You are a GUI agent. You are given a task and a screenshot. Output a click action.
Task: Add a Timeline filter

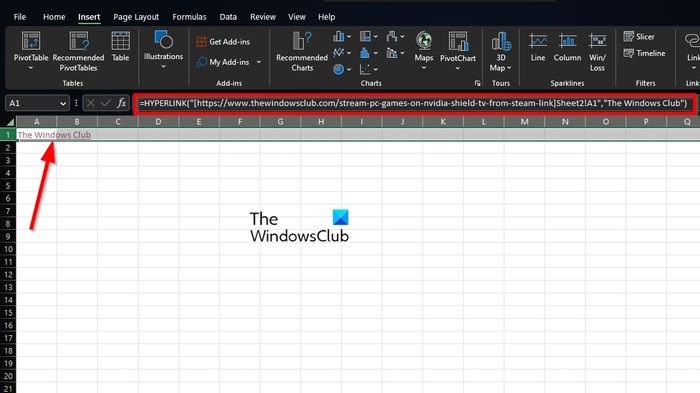pos(644,53)
